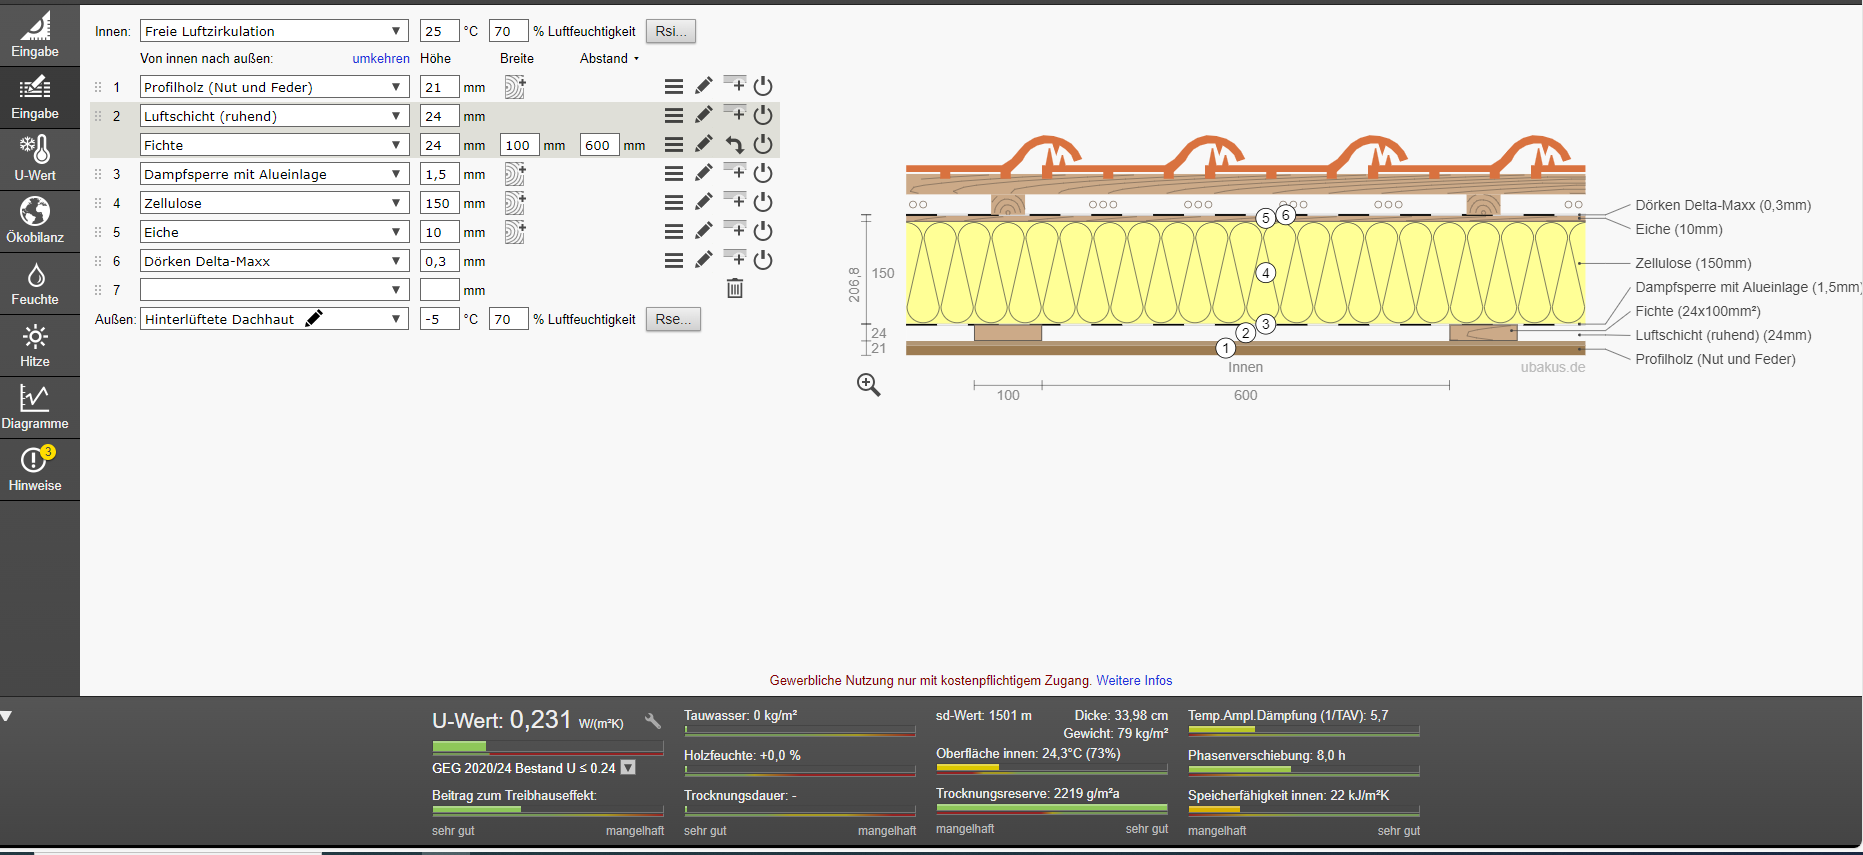Image resolution: width=1863 pixels, height=855 pixels.
Task: Click the umkehren link
Action: 380,59
